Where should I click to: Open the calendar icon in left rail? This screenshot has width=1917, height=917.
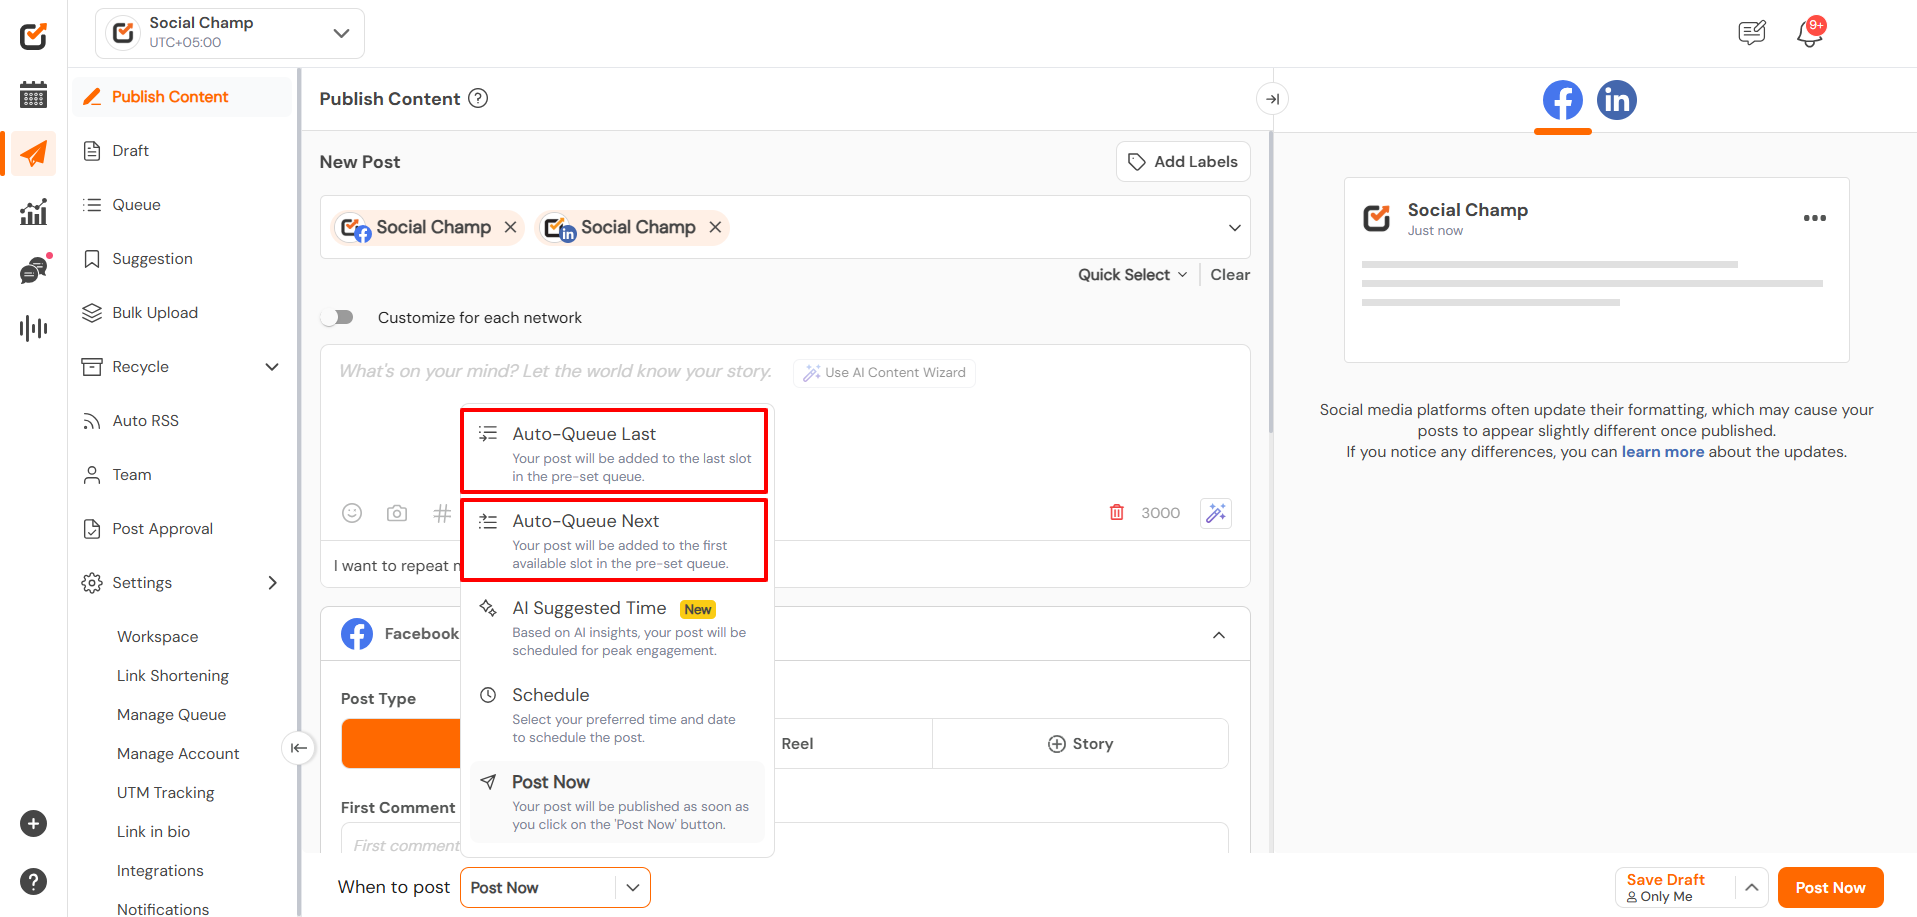point(33,95)
